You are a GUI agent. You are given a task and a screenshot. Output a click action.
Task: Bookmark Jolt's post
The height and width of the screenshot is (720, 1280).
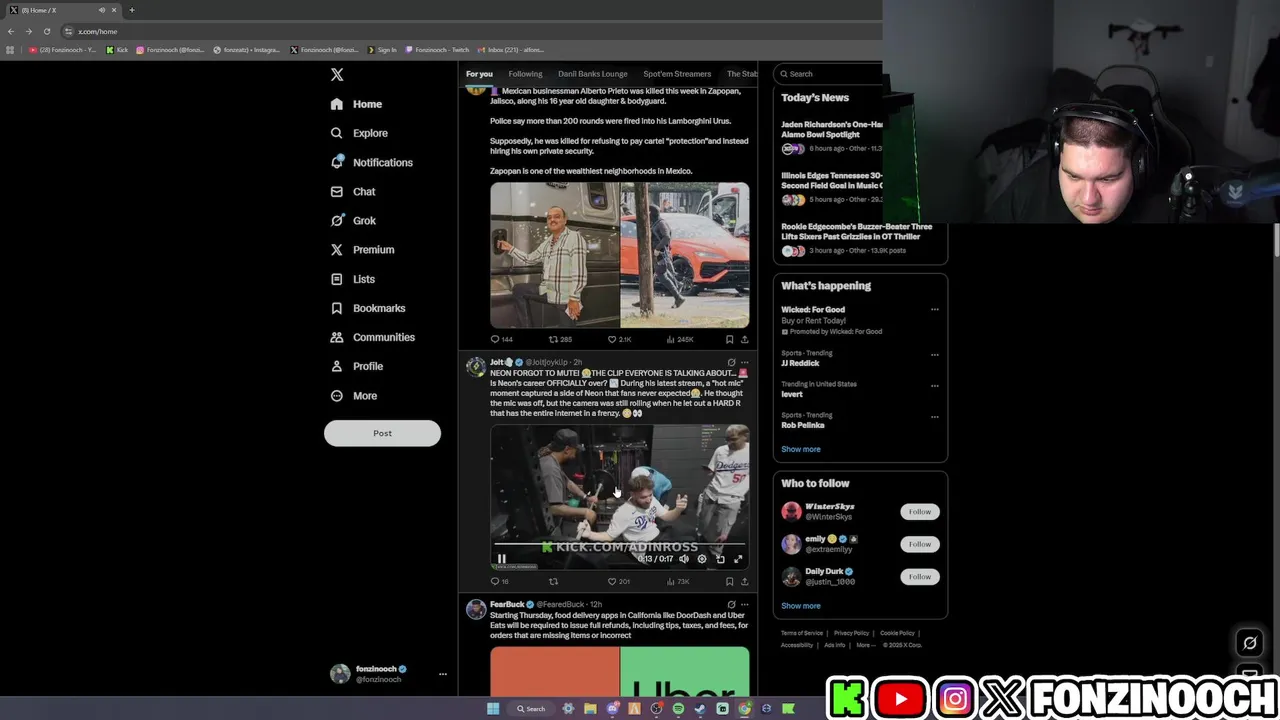click(729, 581)
